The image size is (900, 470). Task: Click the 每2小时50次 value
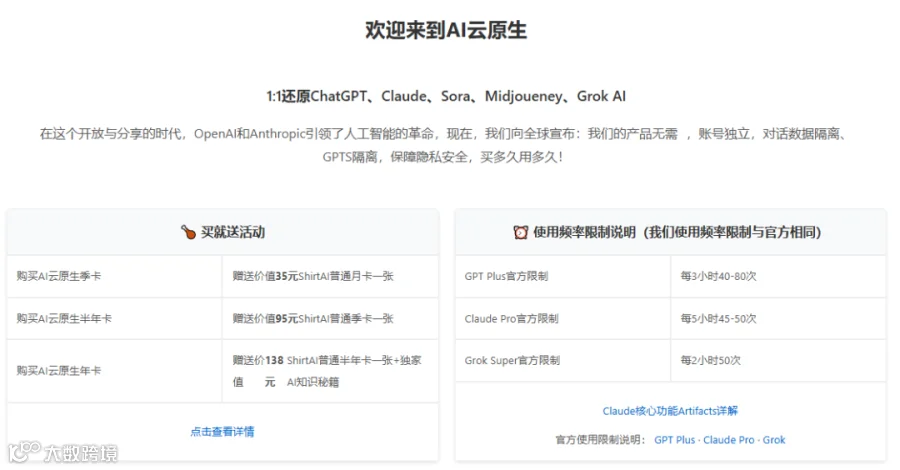(711, 360)
